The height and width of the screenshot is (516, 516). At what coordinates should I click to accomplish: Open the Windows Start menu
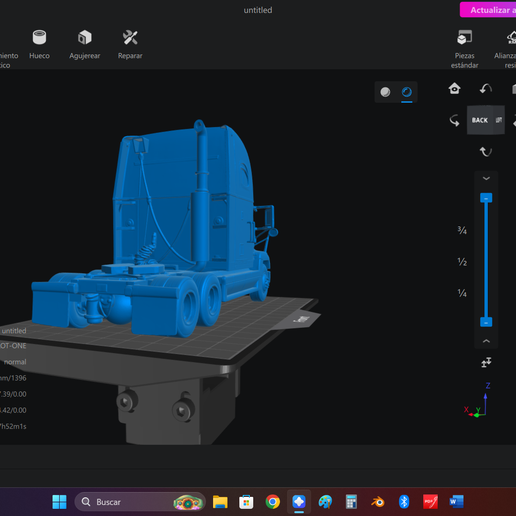click(x=59, y=502)
